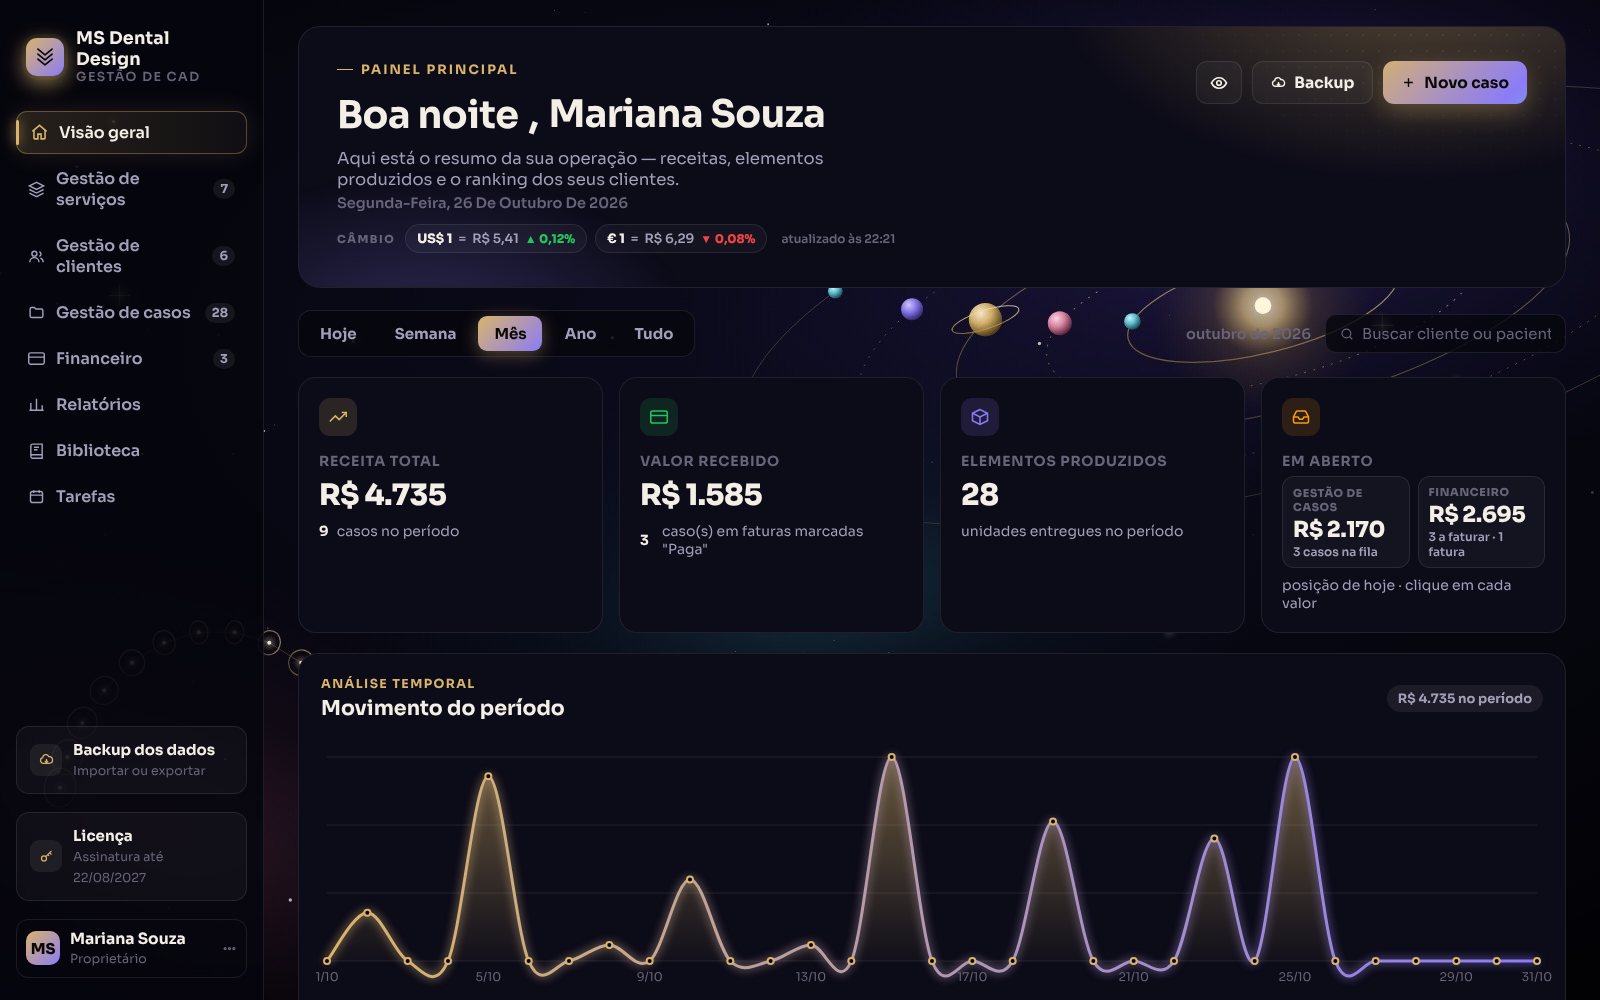
Task: Click the MS Dental Design logo icon
Action: 45,57
